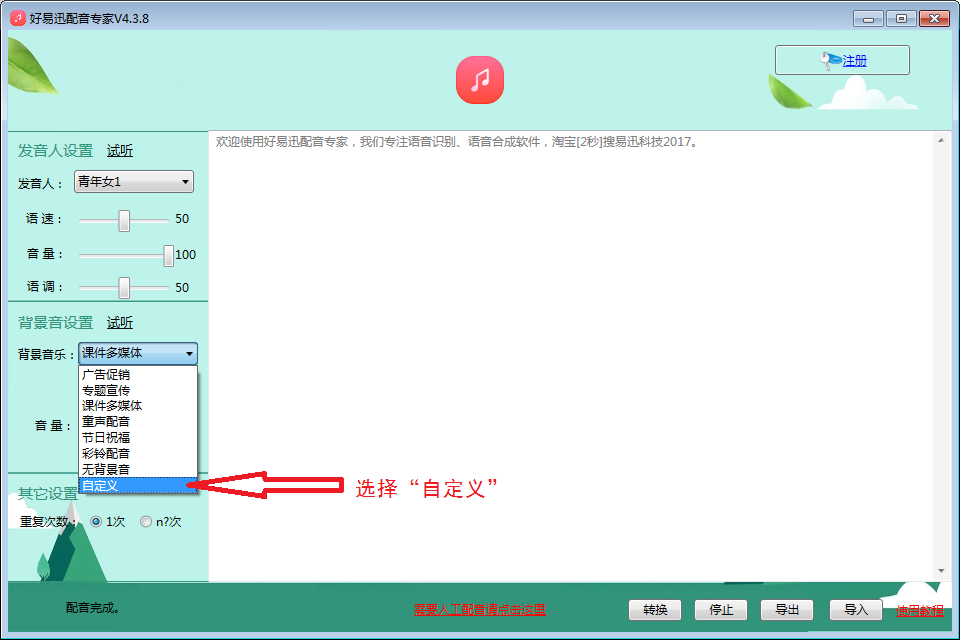Click the 注册 register button

[x=842, y=60]
